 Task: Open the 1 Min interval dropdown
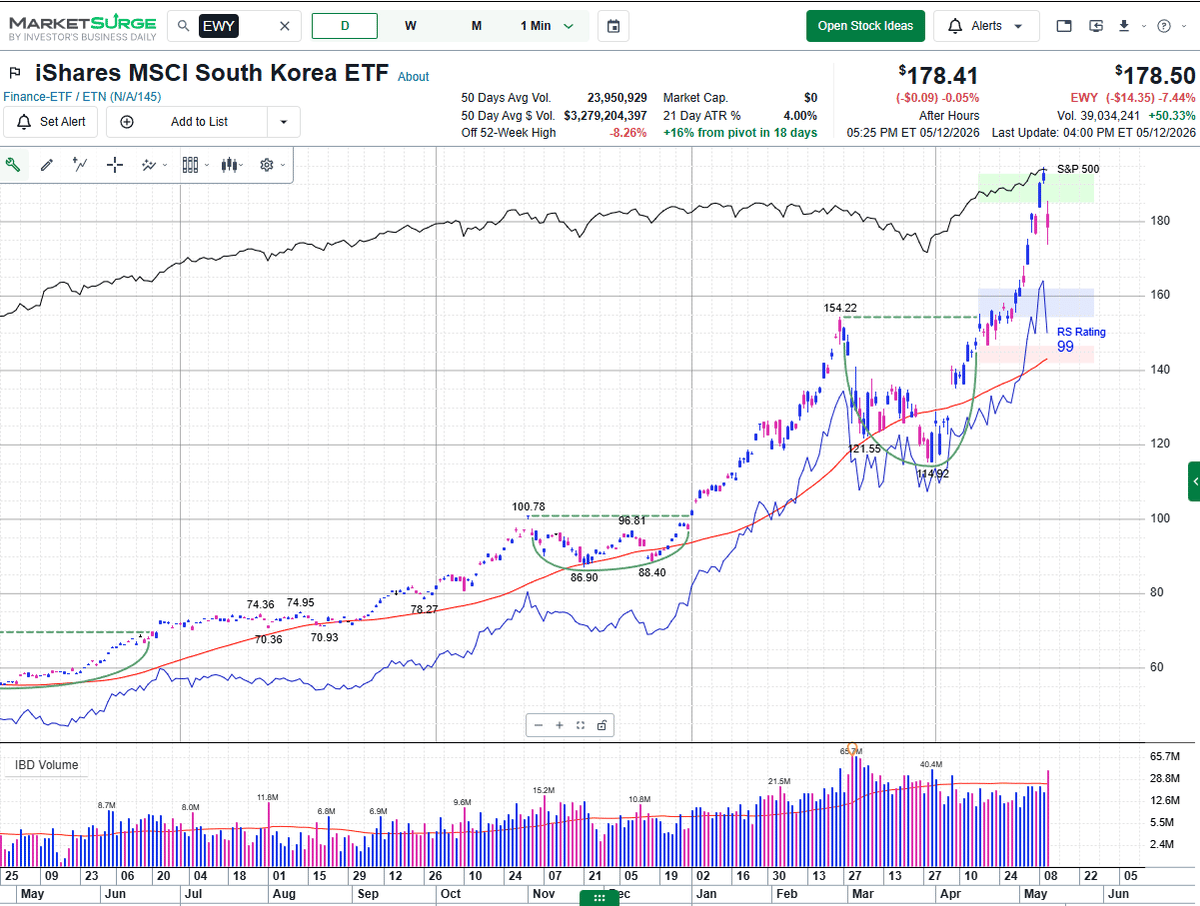coord(547,26)
